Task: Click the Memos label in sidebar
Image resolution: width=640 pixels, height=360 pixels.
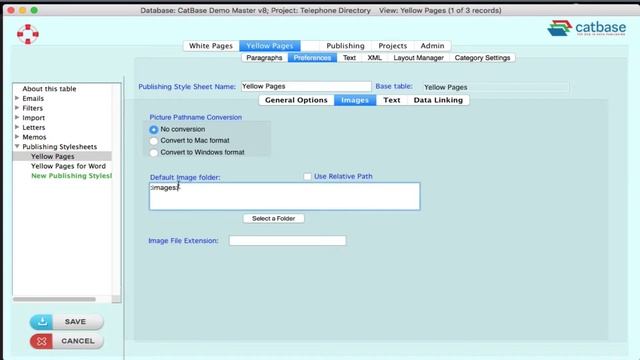Action: point(34,137)
